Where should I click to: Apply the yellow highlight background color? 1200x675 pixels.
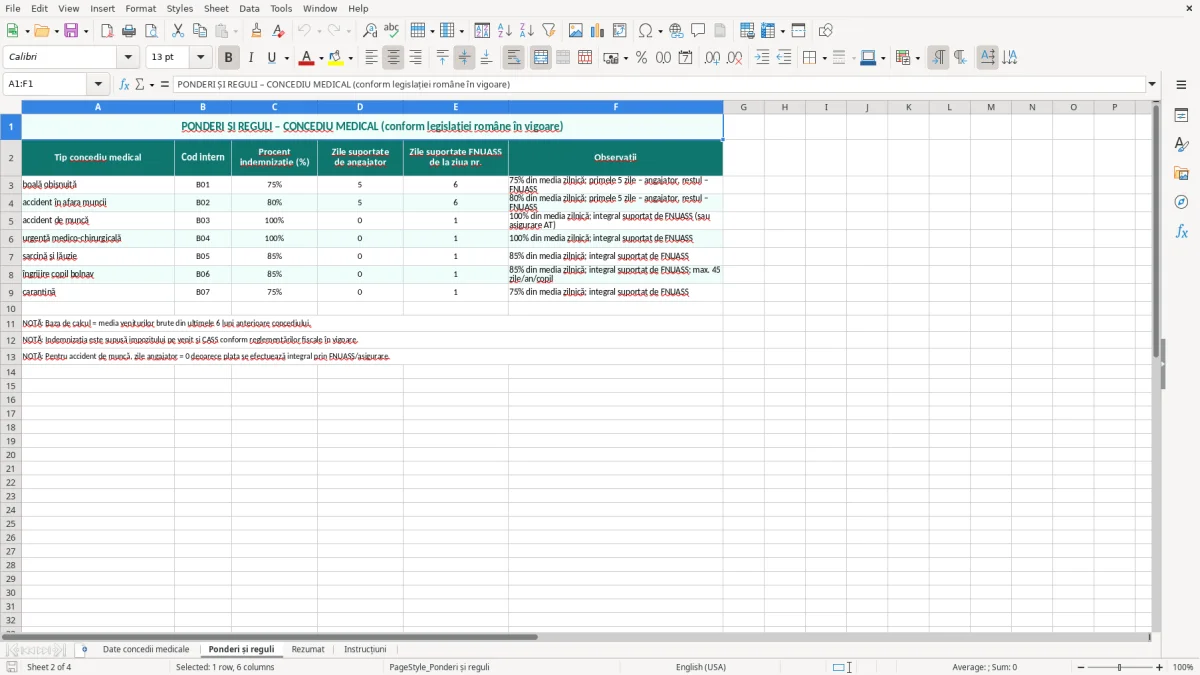pyautogui.click(x=336, y=57)
